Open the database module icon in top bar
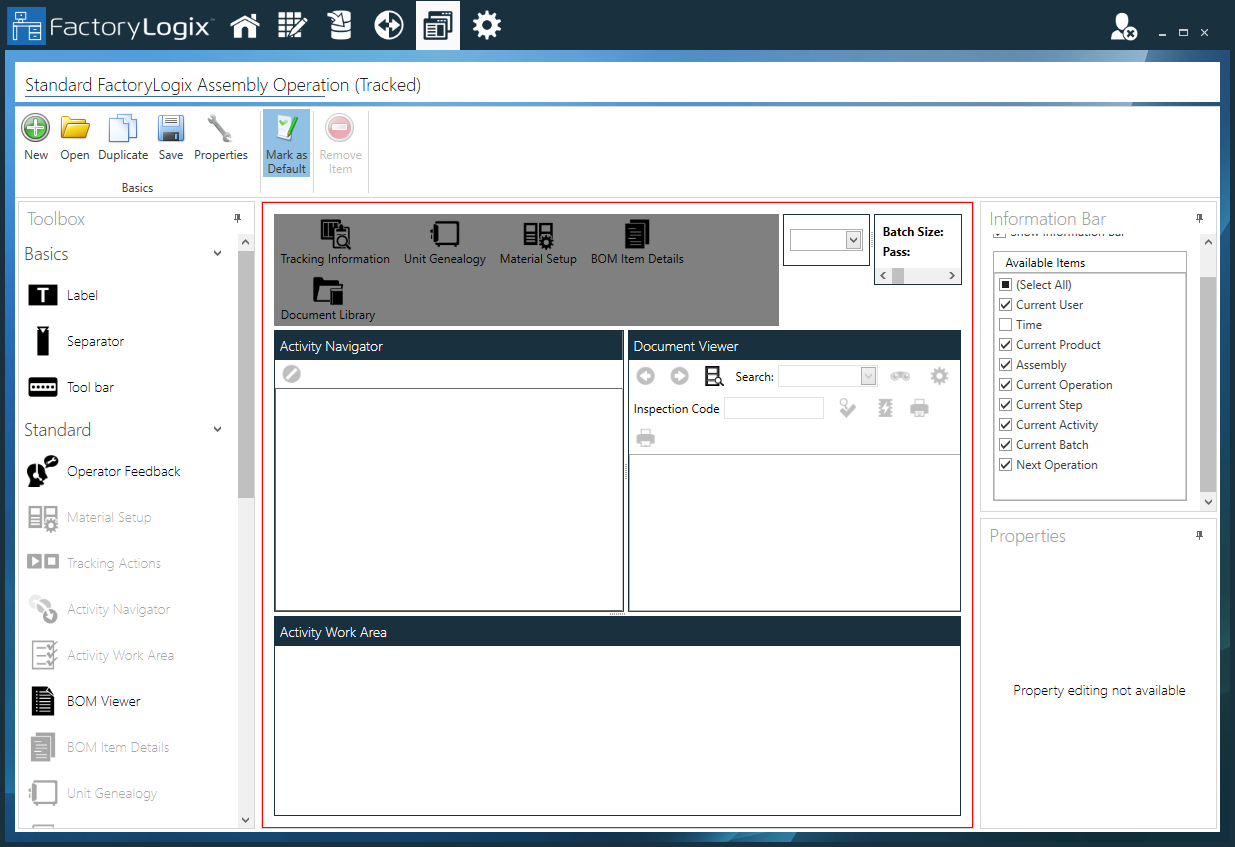The image size is (1235, 847). tap(340, 26)
